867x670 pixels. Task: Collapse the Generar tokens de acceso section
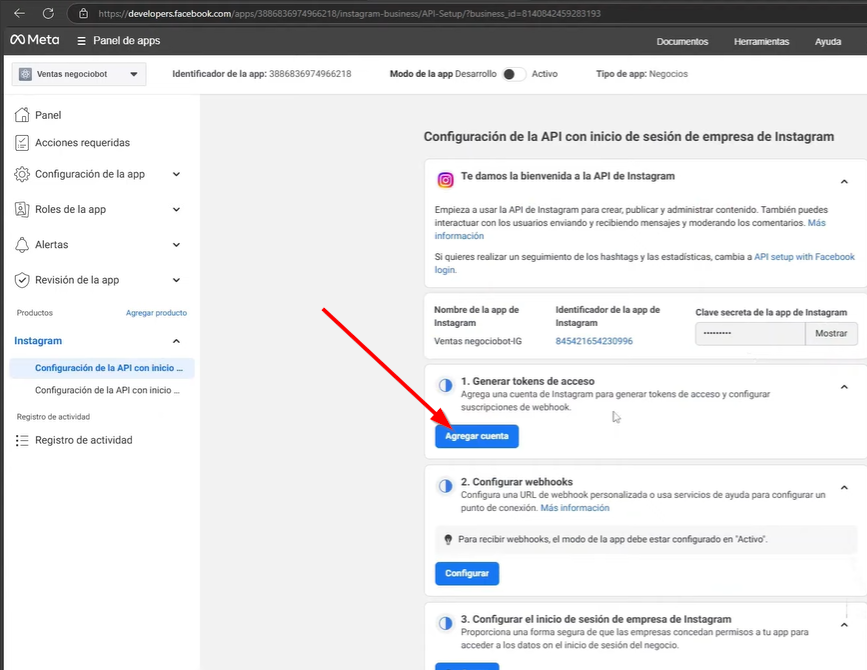click(x=844, y=387)
